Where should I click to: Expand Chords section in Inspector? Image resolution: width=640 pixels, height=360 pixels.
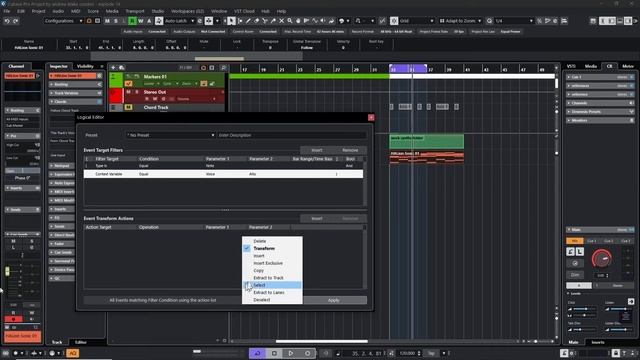click(76, 102)
